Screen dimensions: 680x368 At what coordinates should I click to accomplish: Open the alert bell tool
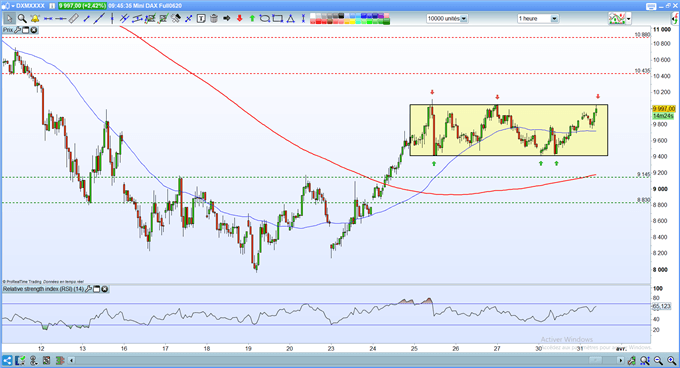pyautogui.click(x=35, y=18)
